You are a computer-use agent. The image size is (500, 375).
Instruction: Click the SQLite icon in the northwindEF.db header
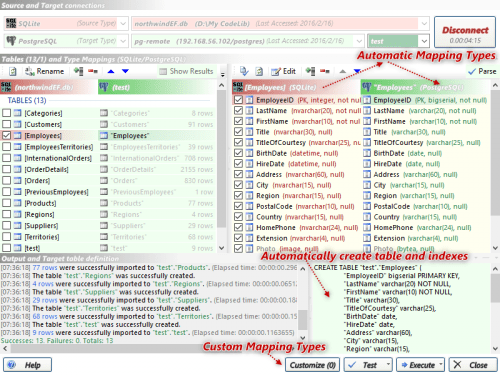click(6, 87)
